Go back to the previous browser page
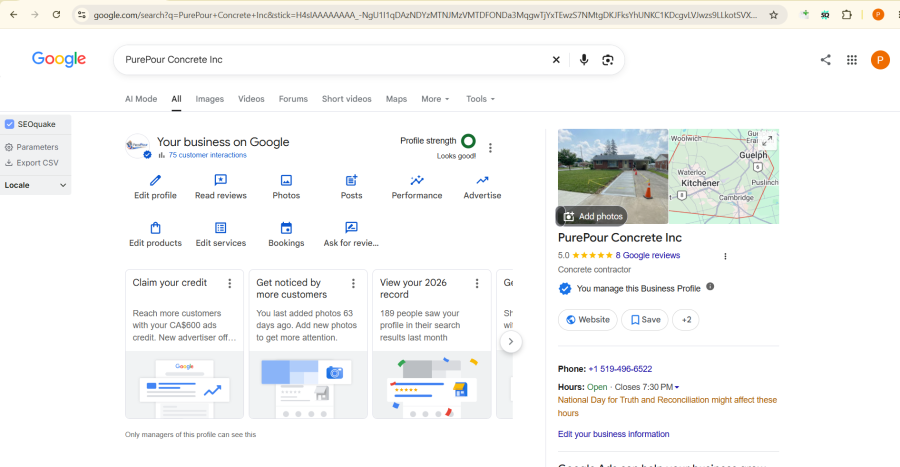Image resolution: width=900 pixels, height=467 pixels. click(x=14, y=15)
